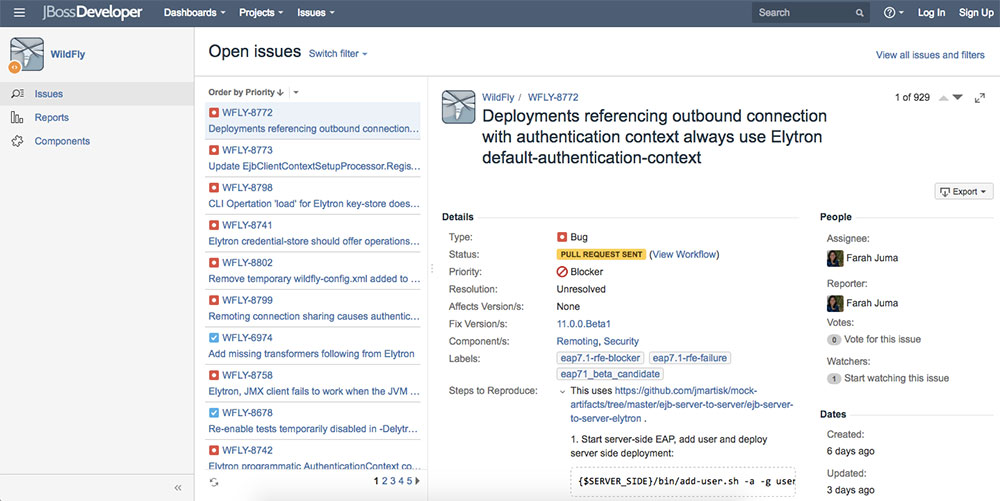Click the eap71_beta_candidate label
The height and width of the screenshot is (501, 1000).
[610, 374]
